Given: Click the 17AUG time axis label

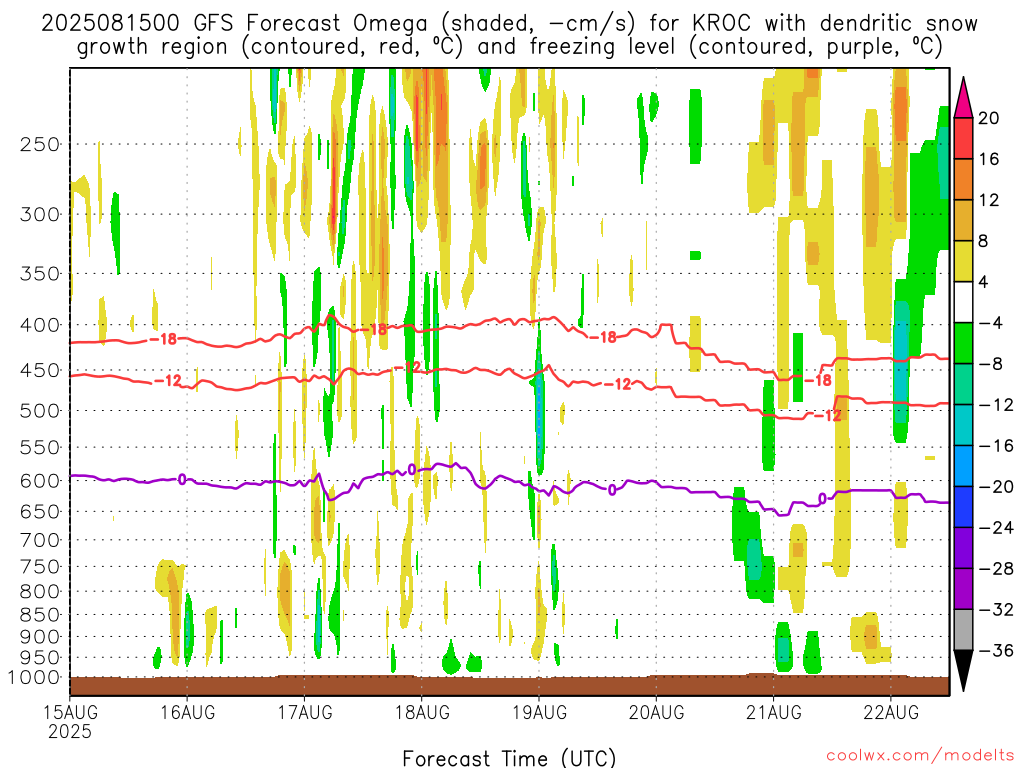Looking at the screenshot, I should pyautogui.click(x=305, y=712).
